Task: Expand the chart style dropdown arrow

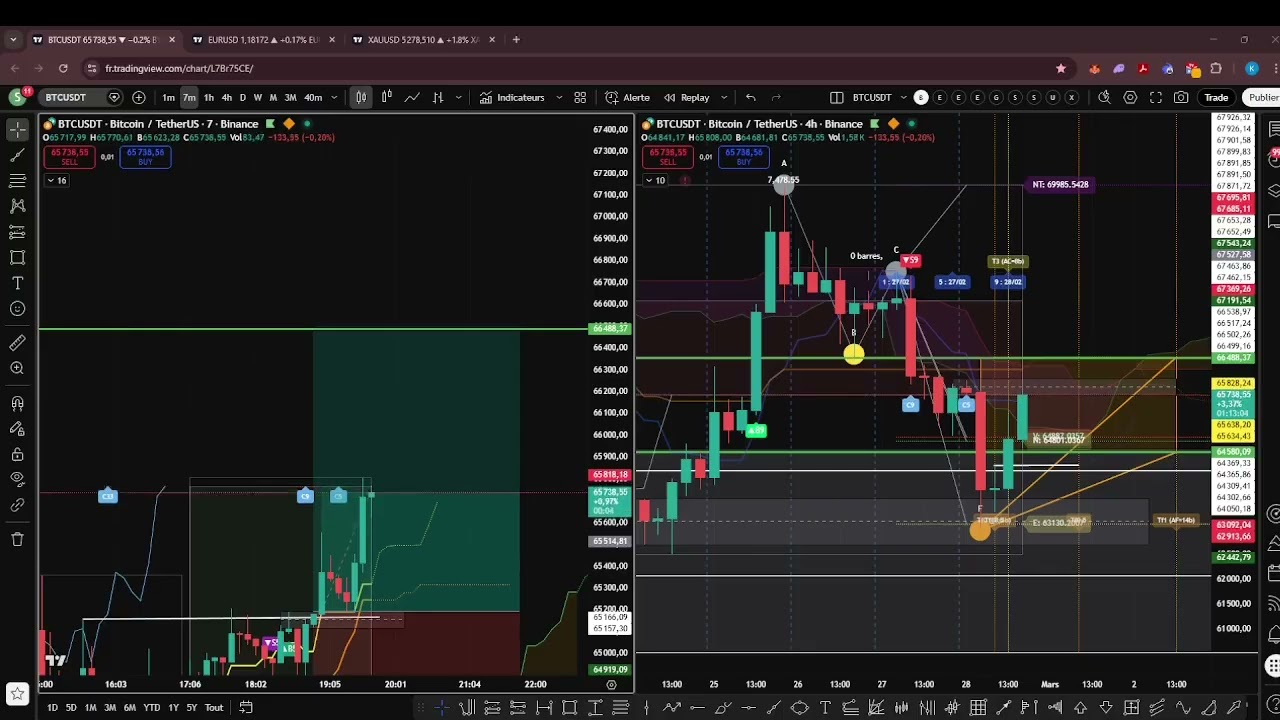Action: 459,97
